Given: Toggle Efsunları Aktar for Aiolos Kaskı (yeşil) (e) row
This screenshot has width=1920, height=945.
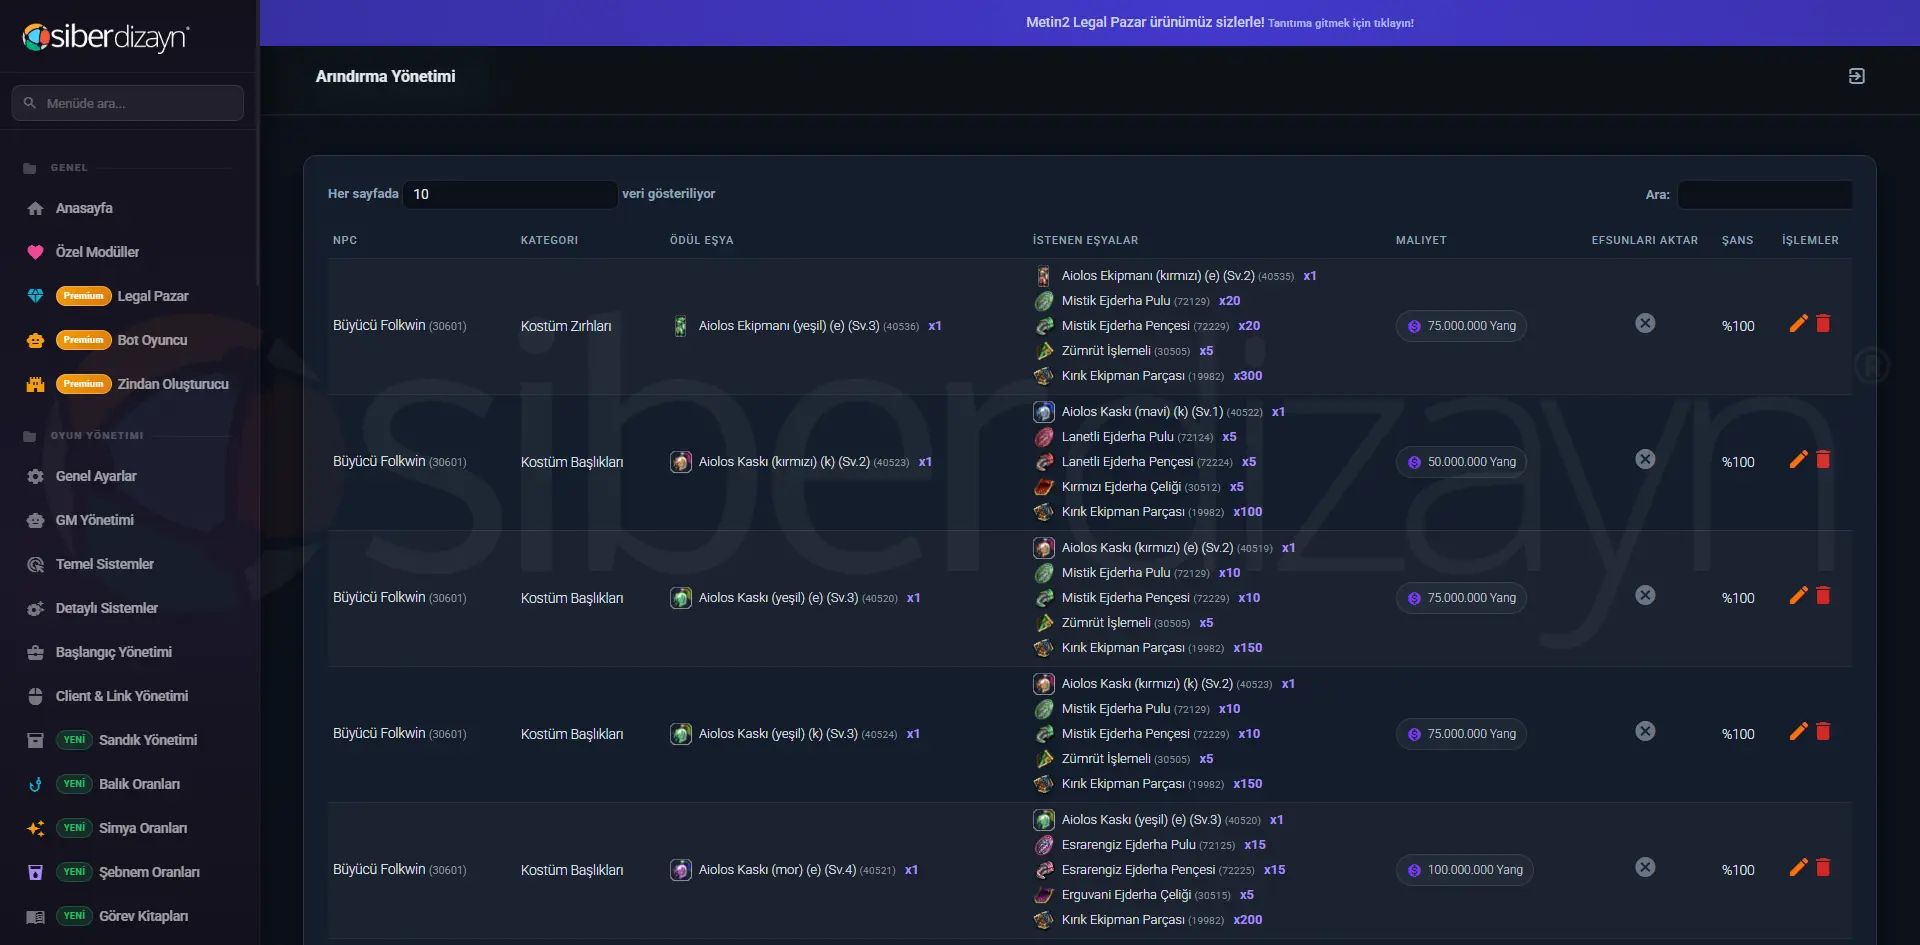Looking at the screenshot, I should tap(1645, 595).
